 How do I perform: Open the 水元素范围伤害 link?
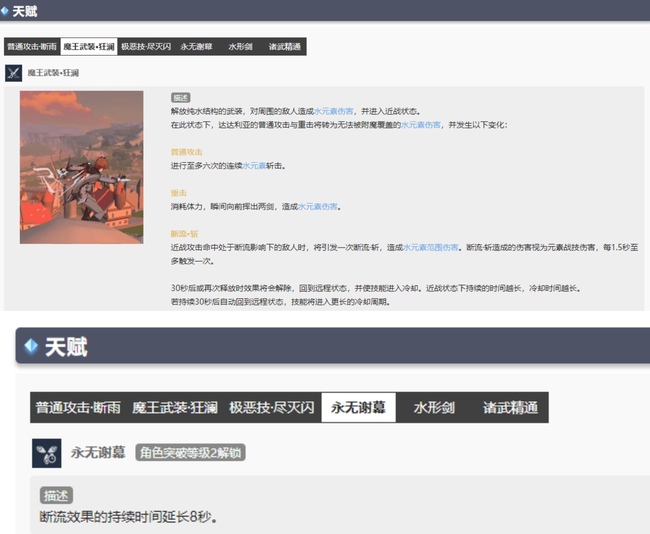(431, 247)
